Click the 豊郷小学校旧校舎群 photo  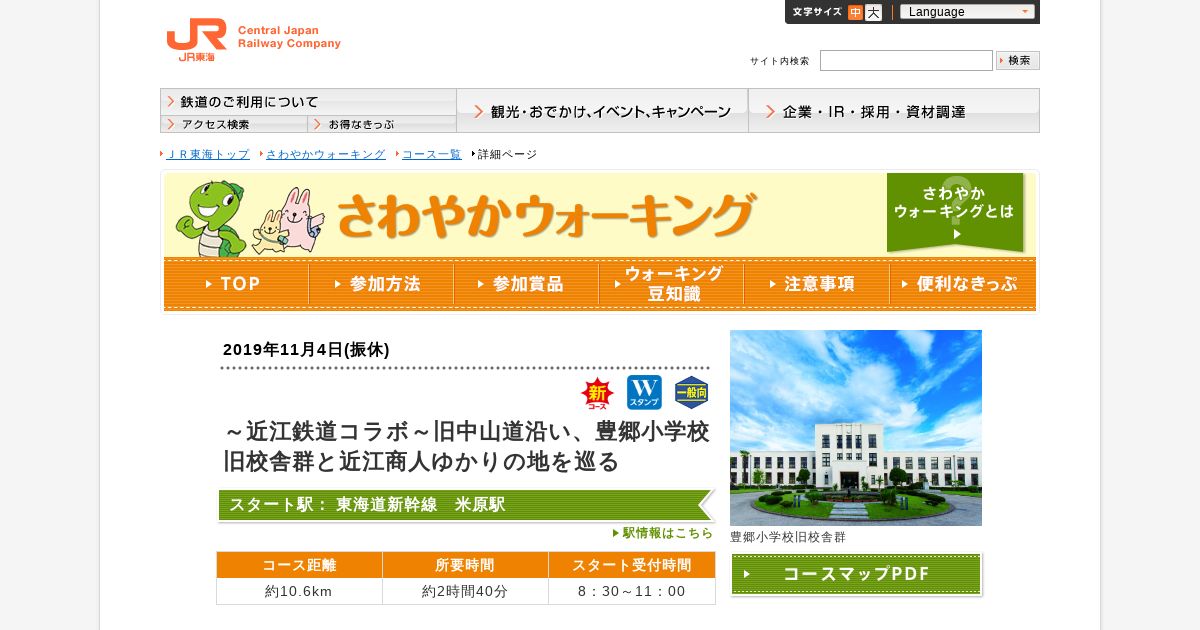(856, 428)
